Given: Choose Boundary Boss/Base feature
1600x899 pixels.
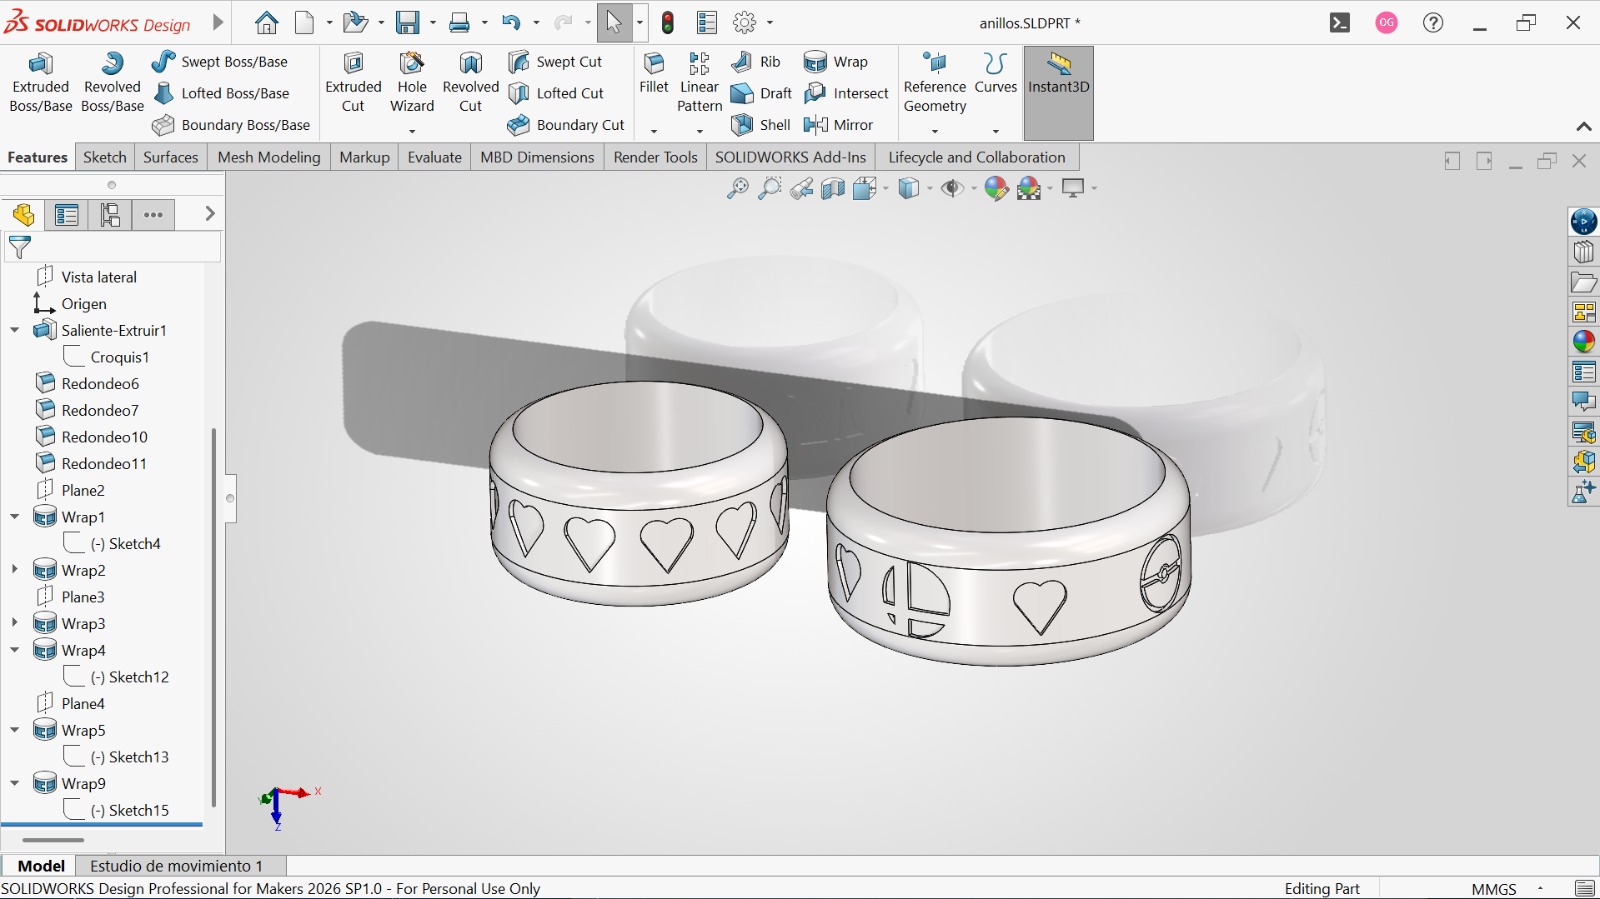Looking at the screenshot, I should pos(230,125).
